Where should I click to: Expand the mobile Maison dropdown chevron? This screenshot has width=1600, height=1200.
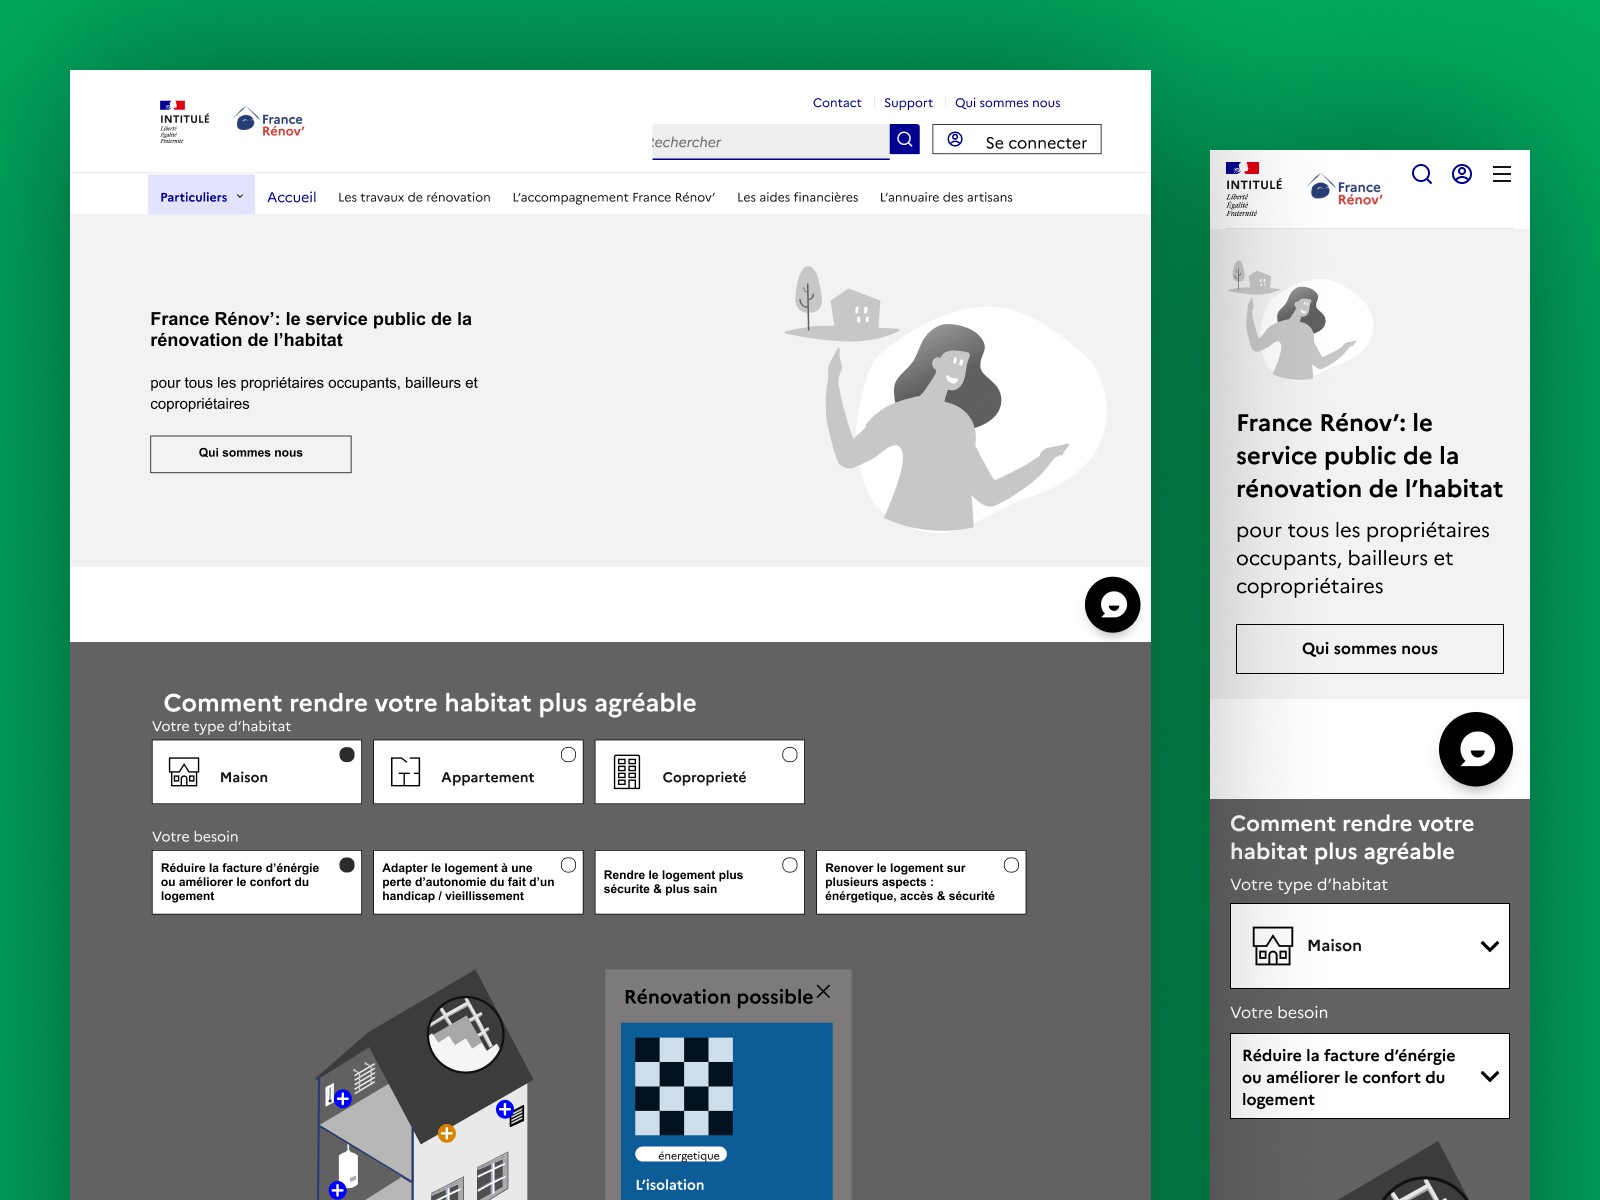tap(1489, 946)
